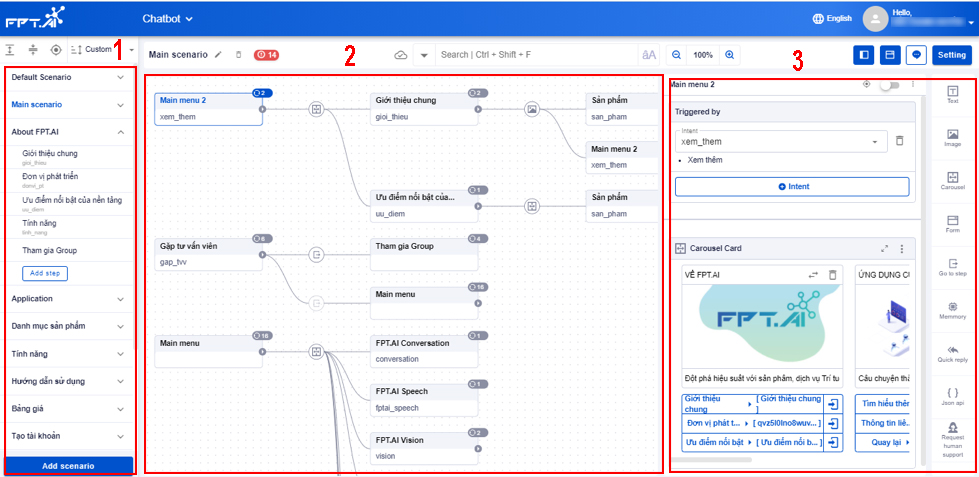
Task: Click the add Intent button
Action: [792, 187]
